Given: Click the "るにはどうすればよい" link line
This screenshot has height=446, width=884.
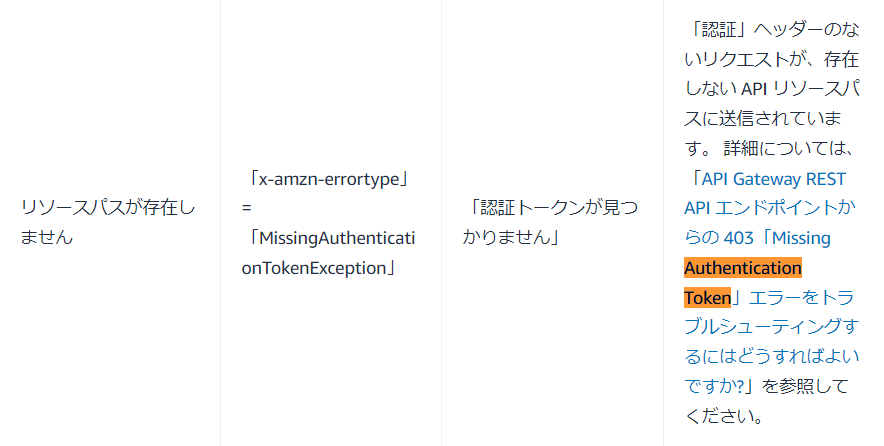Looking at the screenshot, I should 770,356.
